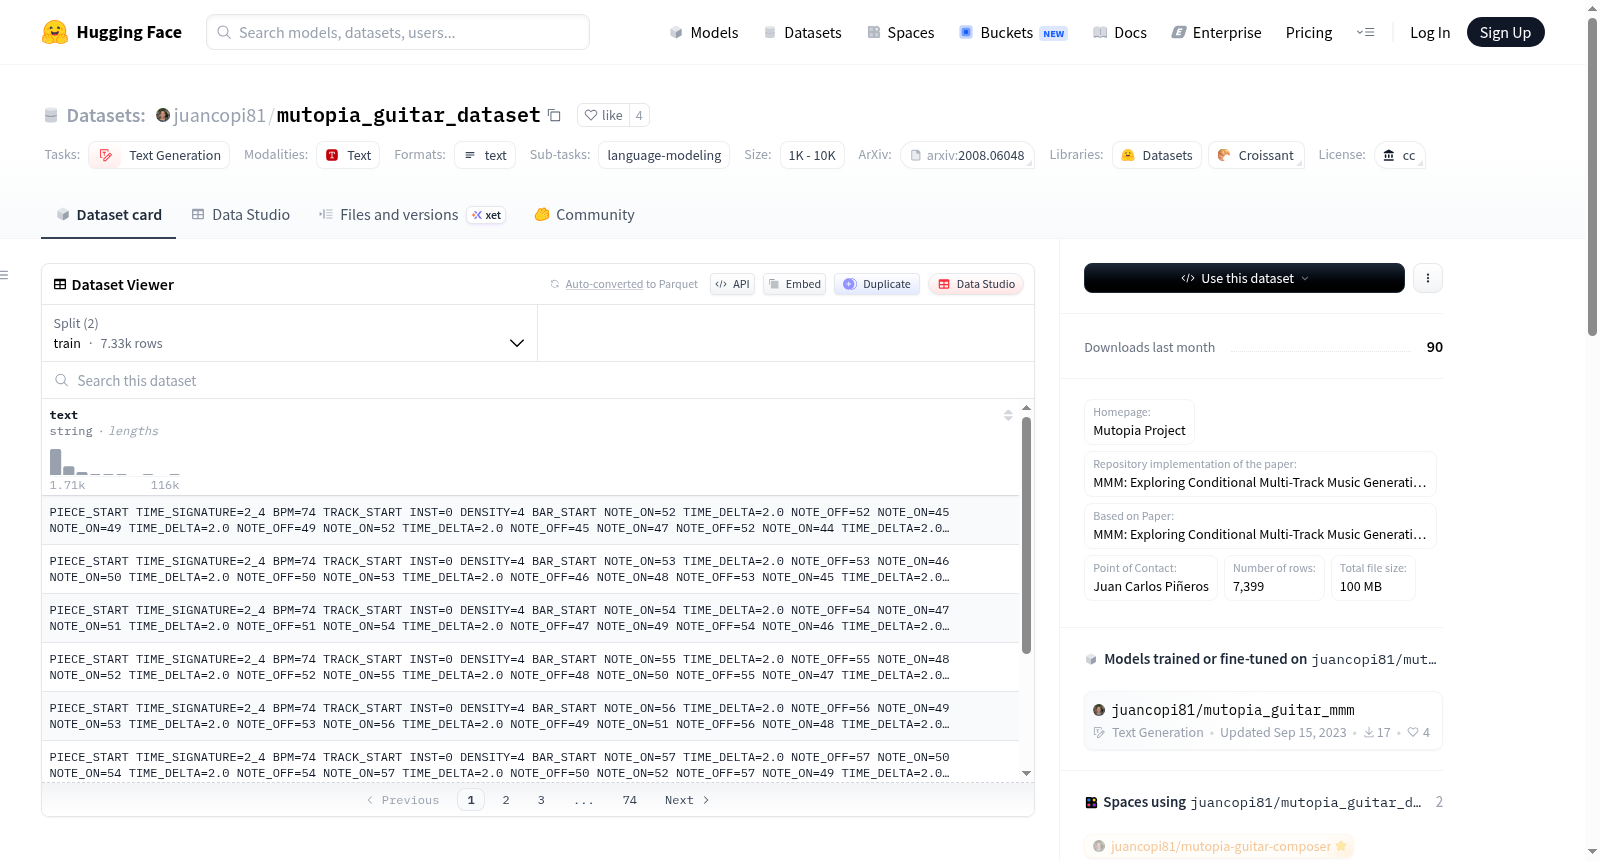Select the Text modality tag
1600x861 pixels.
(348, 155)
